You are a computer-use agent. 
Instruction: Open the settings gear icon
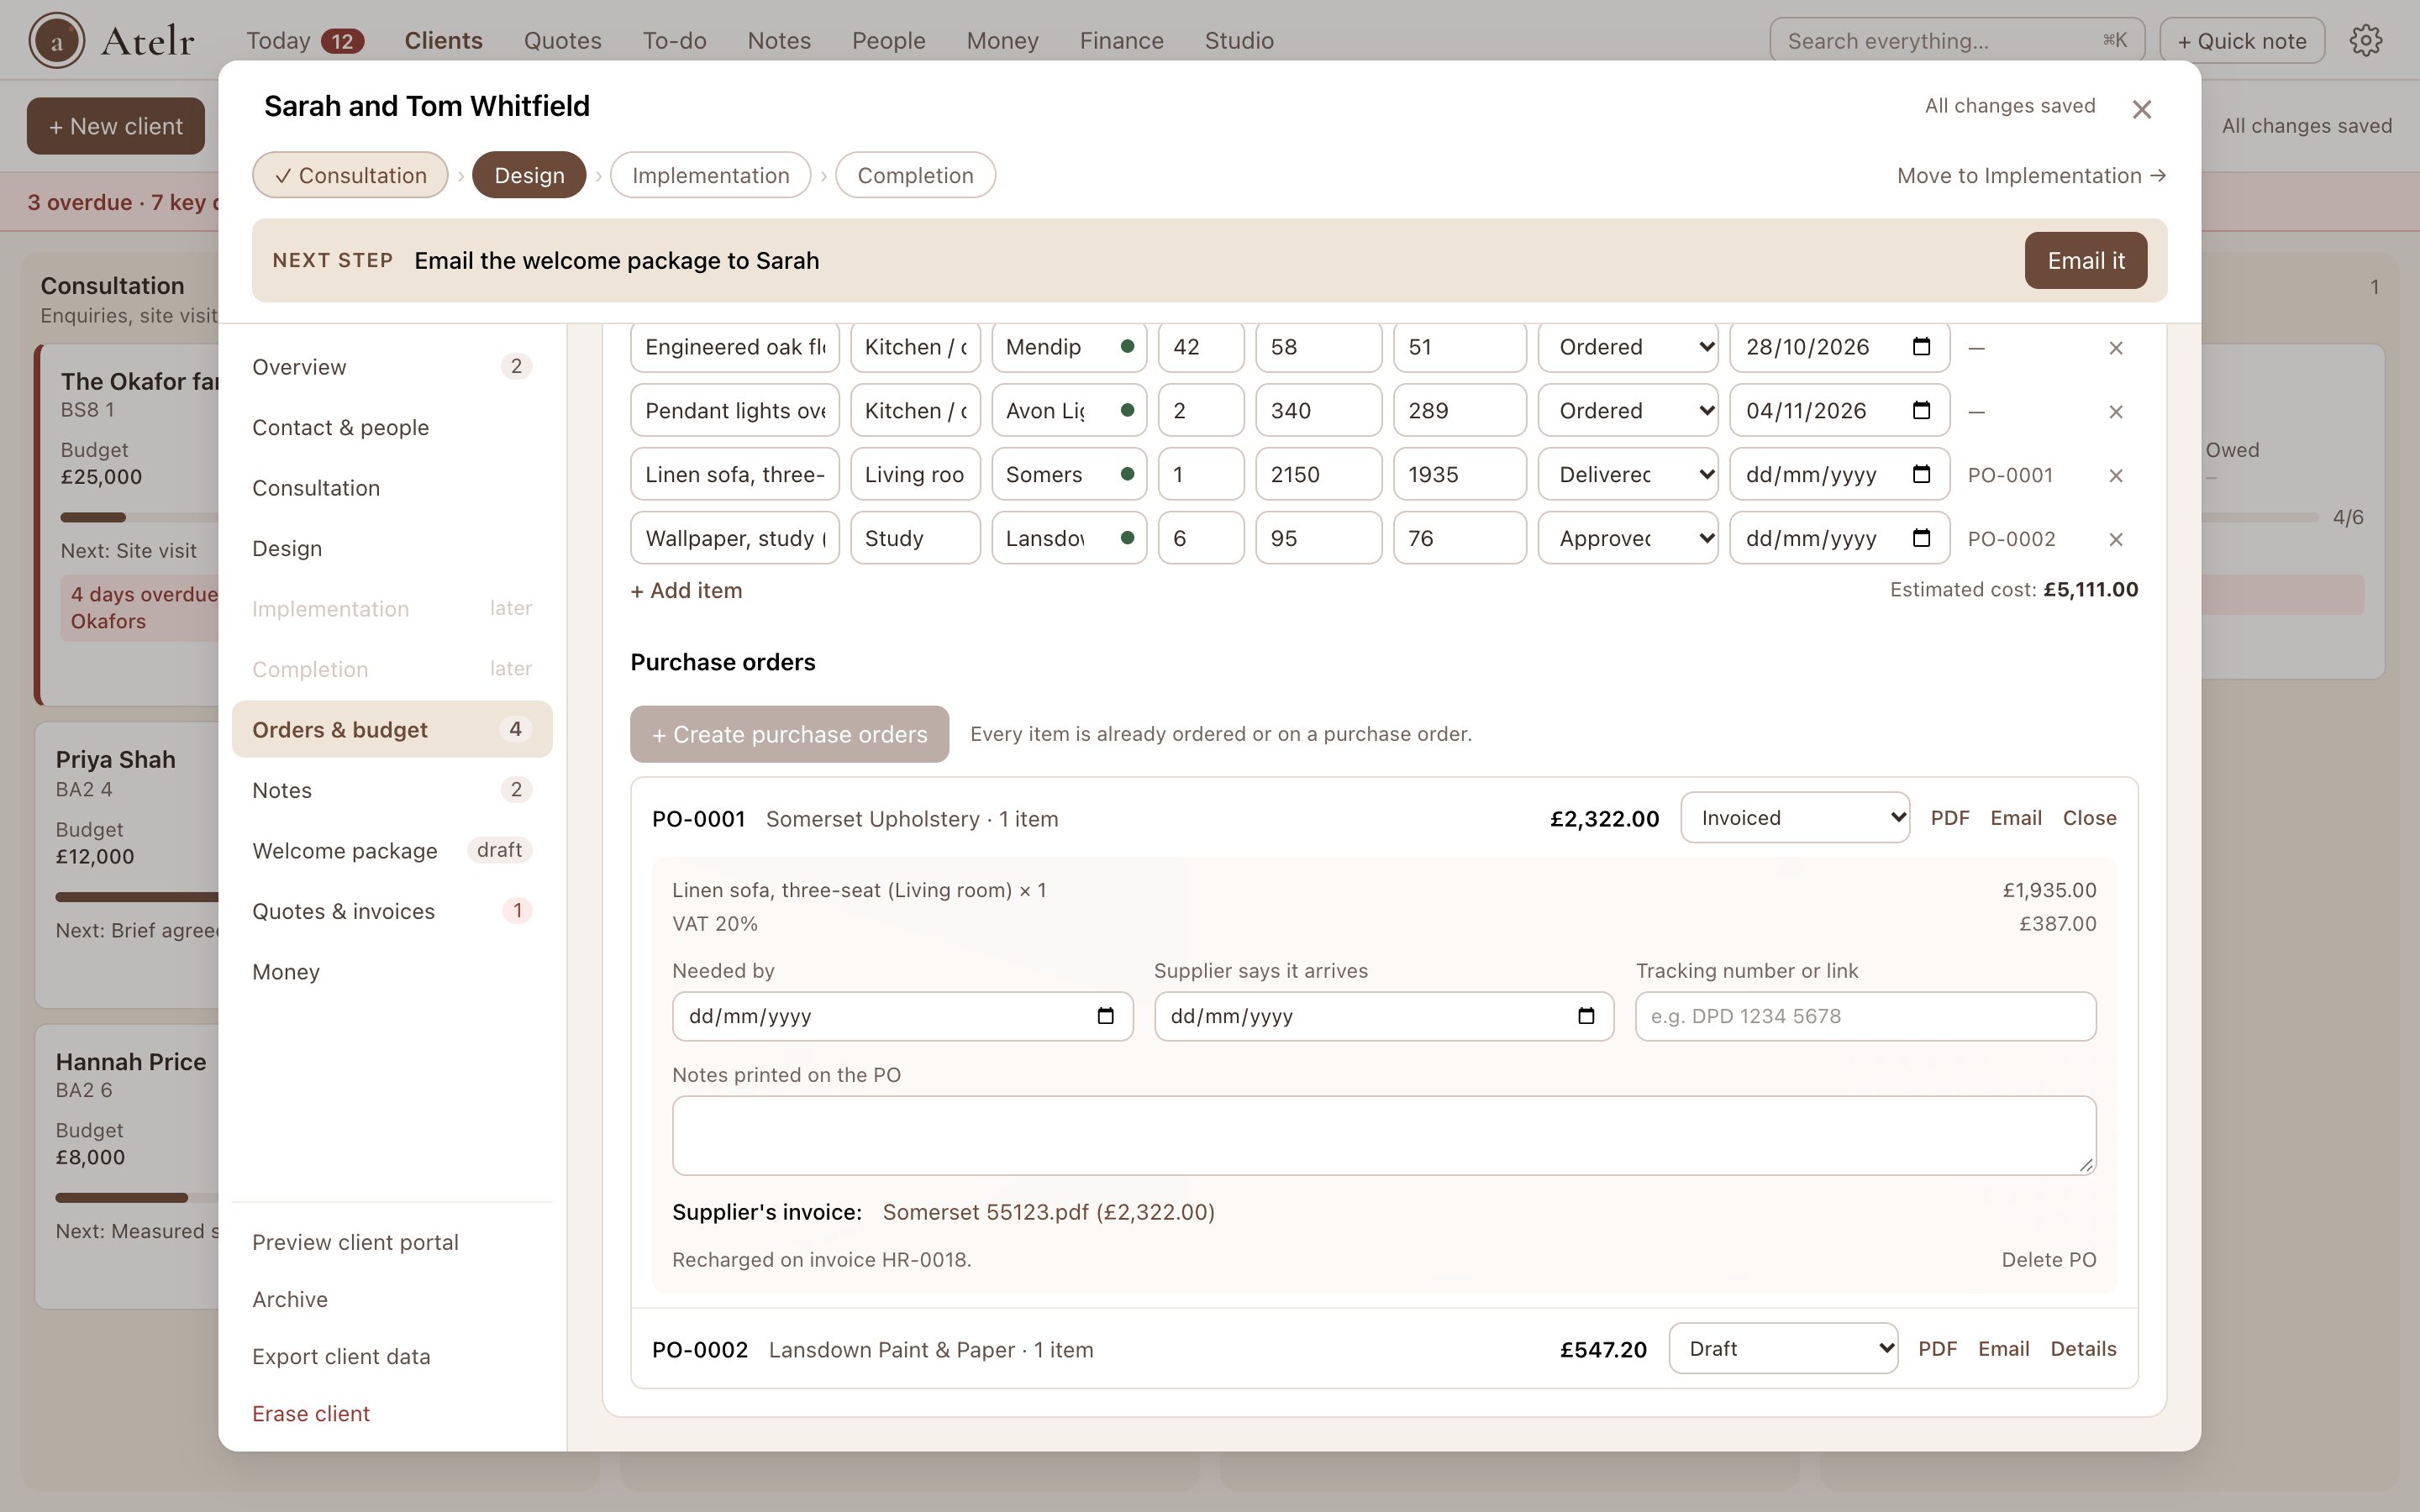(x=2365, y=41)
